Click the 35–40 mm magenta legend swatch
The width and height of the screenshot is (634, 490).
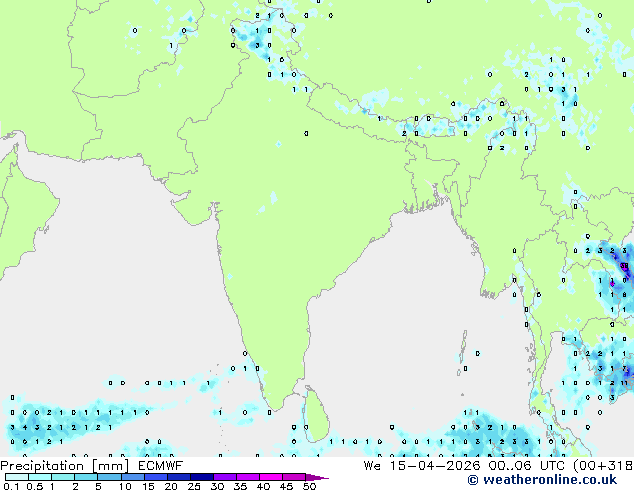pos(247,477)
